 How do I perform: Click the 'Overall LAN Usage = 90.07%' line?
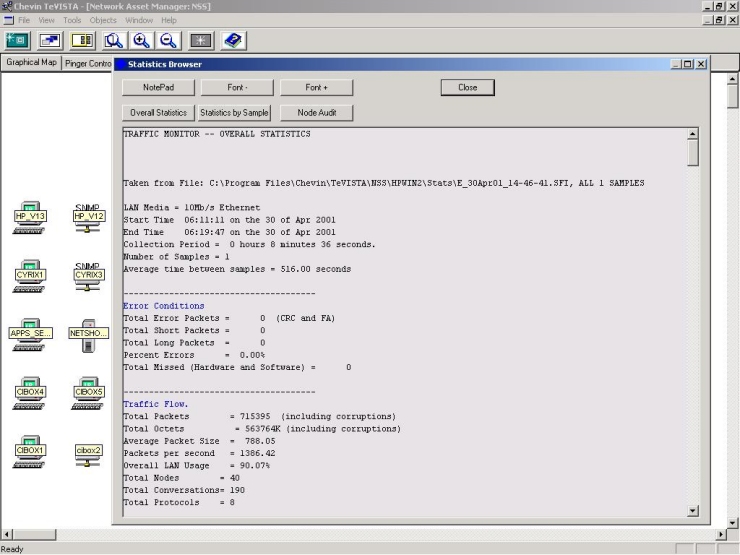(x=197, y=465)
